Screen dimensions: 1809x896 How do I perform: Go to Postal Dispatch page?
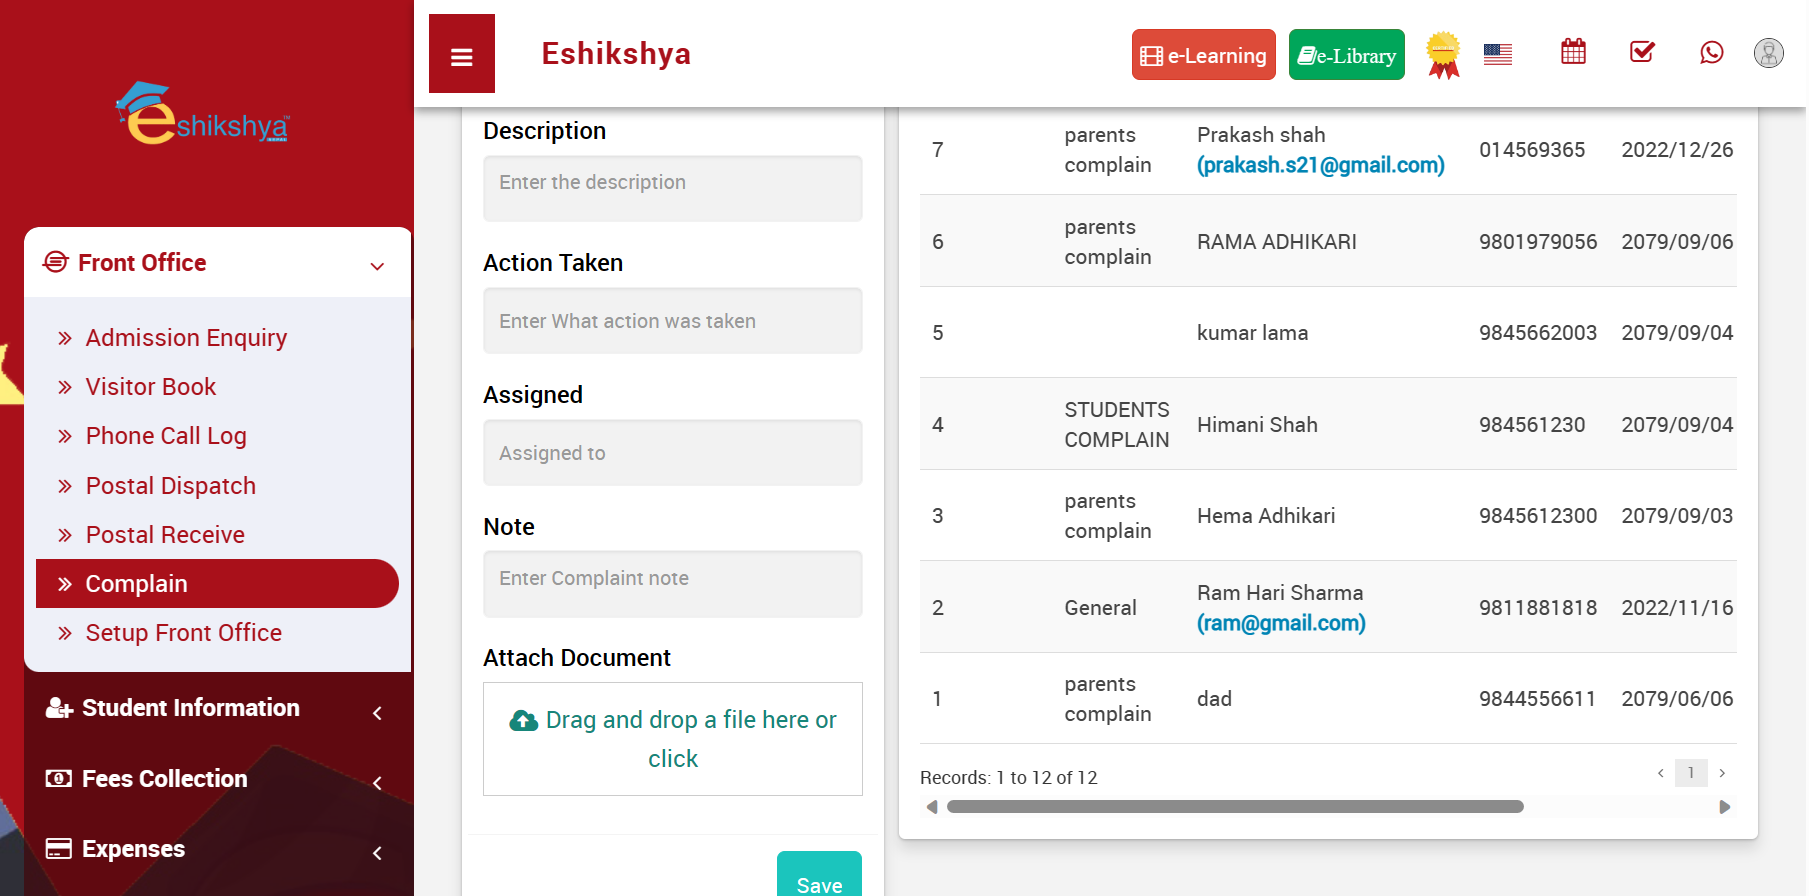tap(170, 486)
